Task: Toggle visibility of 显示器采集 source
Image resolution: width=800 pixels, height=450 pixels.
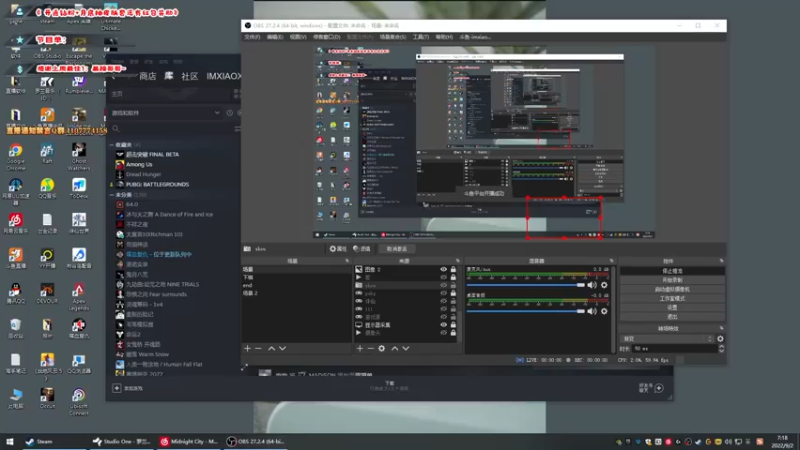Action: tap(443, 324)
